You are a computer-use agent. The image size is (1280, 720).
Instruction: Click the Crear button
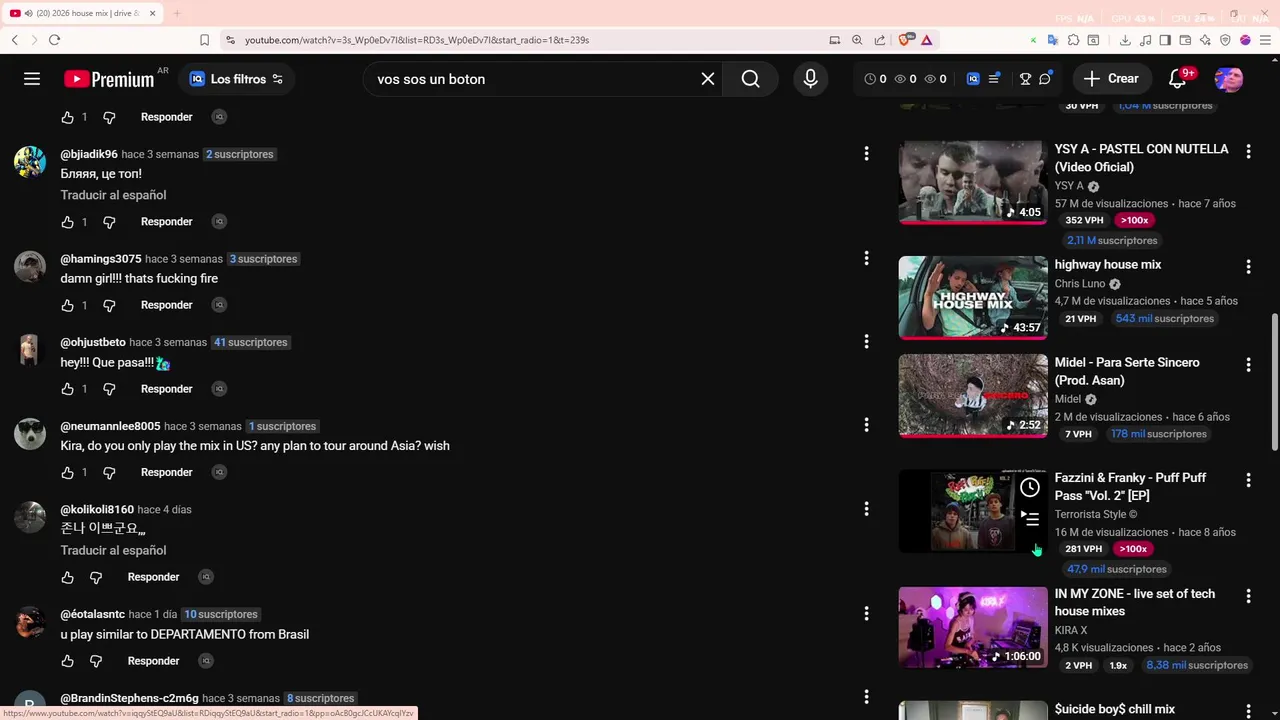[x=1111, y=79]
